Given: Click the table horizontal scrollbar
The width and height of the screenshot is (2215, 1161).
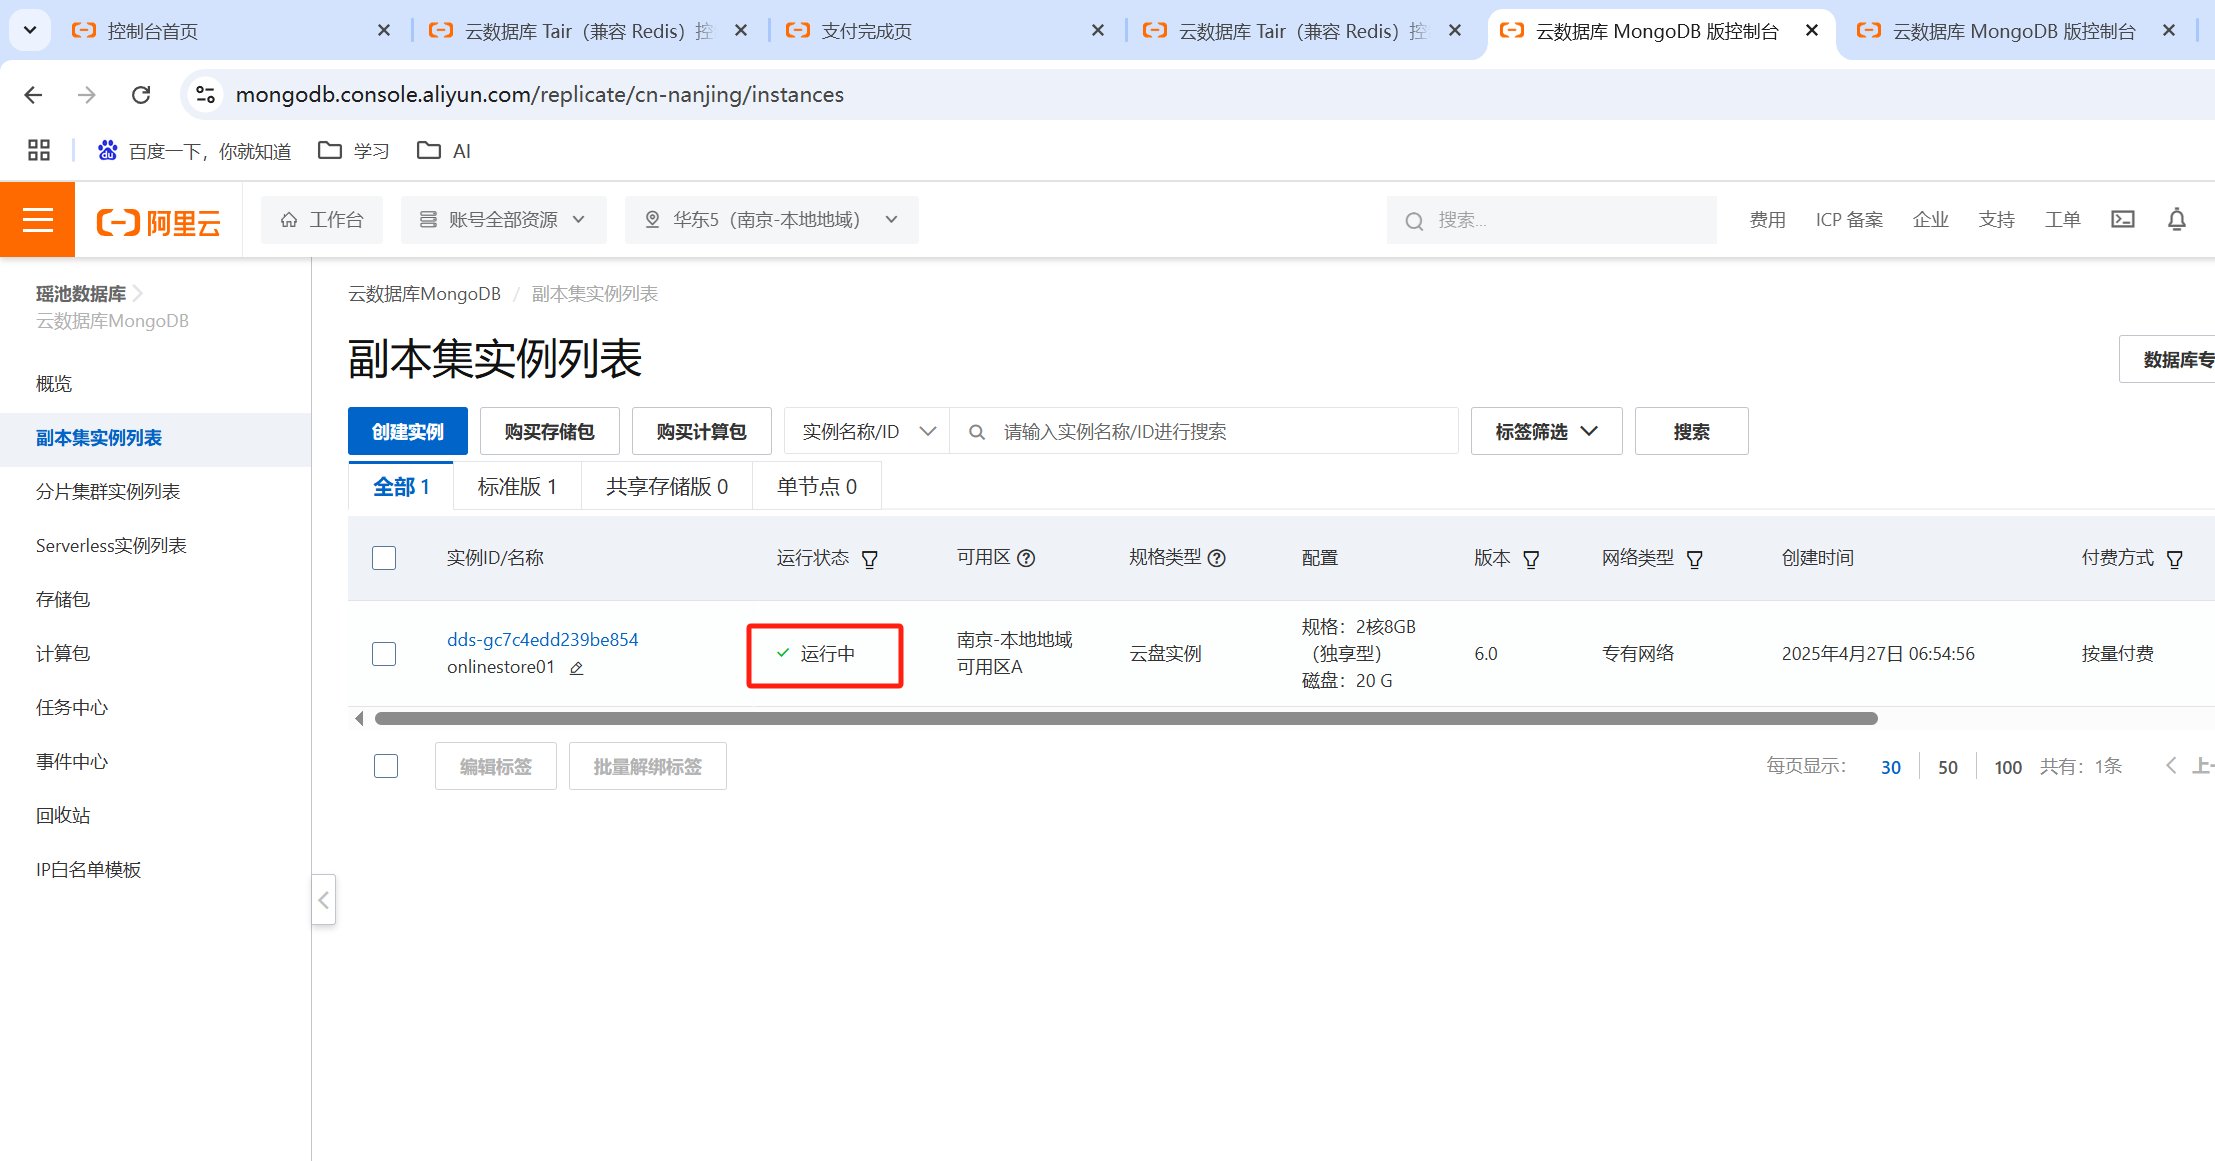Looking at the screenshot, I should coord(1126,718).
